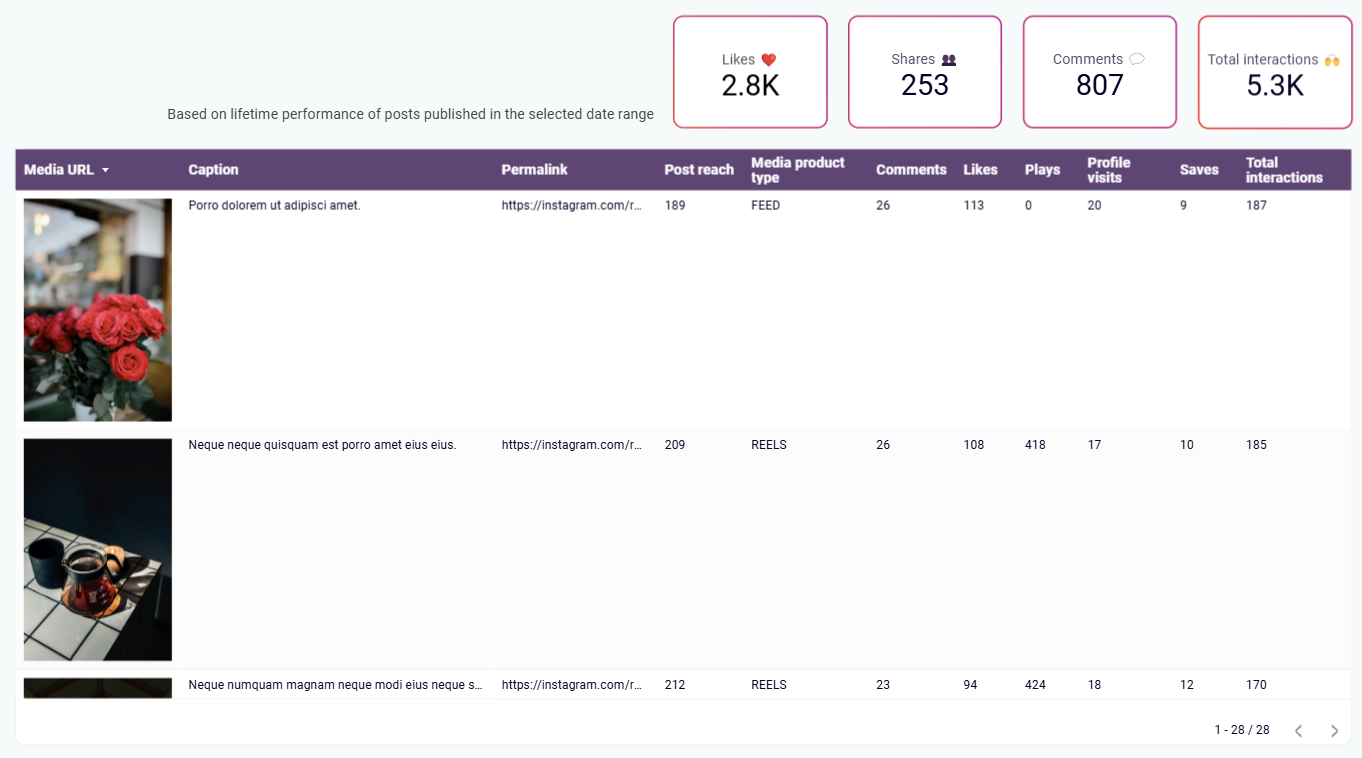Viewport: 1362px width, 758px height.
Task: Click caption starting 'Neque neque quisquam est'
Action: (x=322, y=445)
